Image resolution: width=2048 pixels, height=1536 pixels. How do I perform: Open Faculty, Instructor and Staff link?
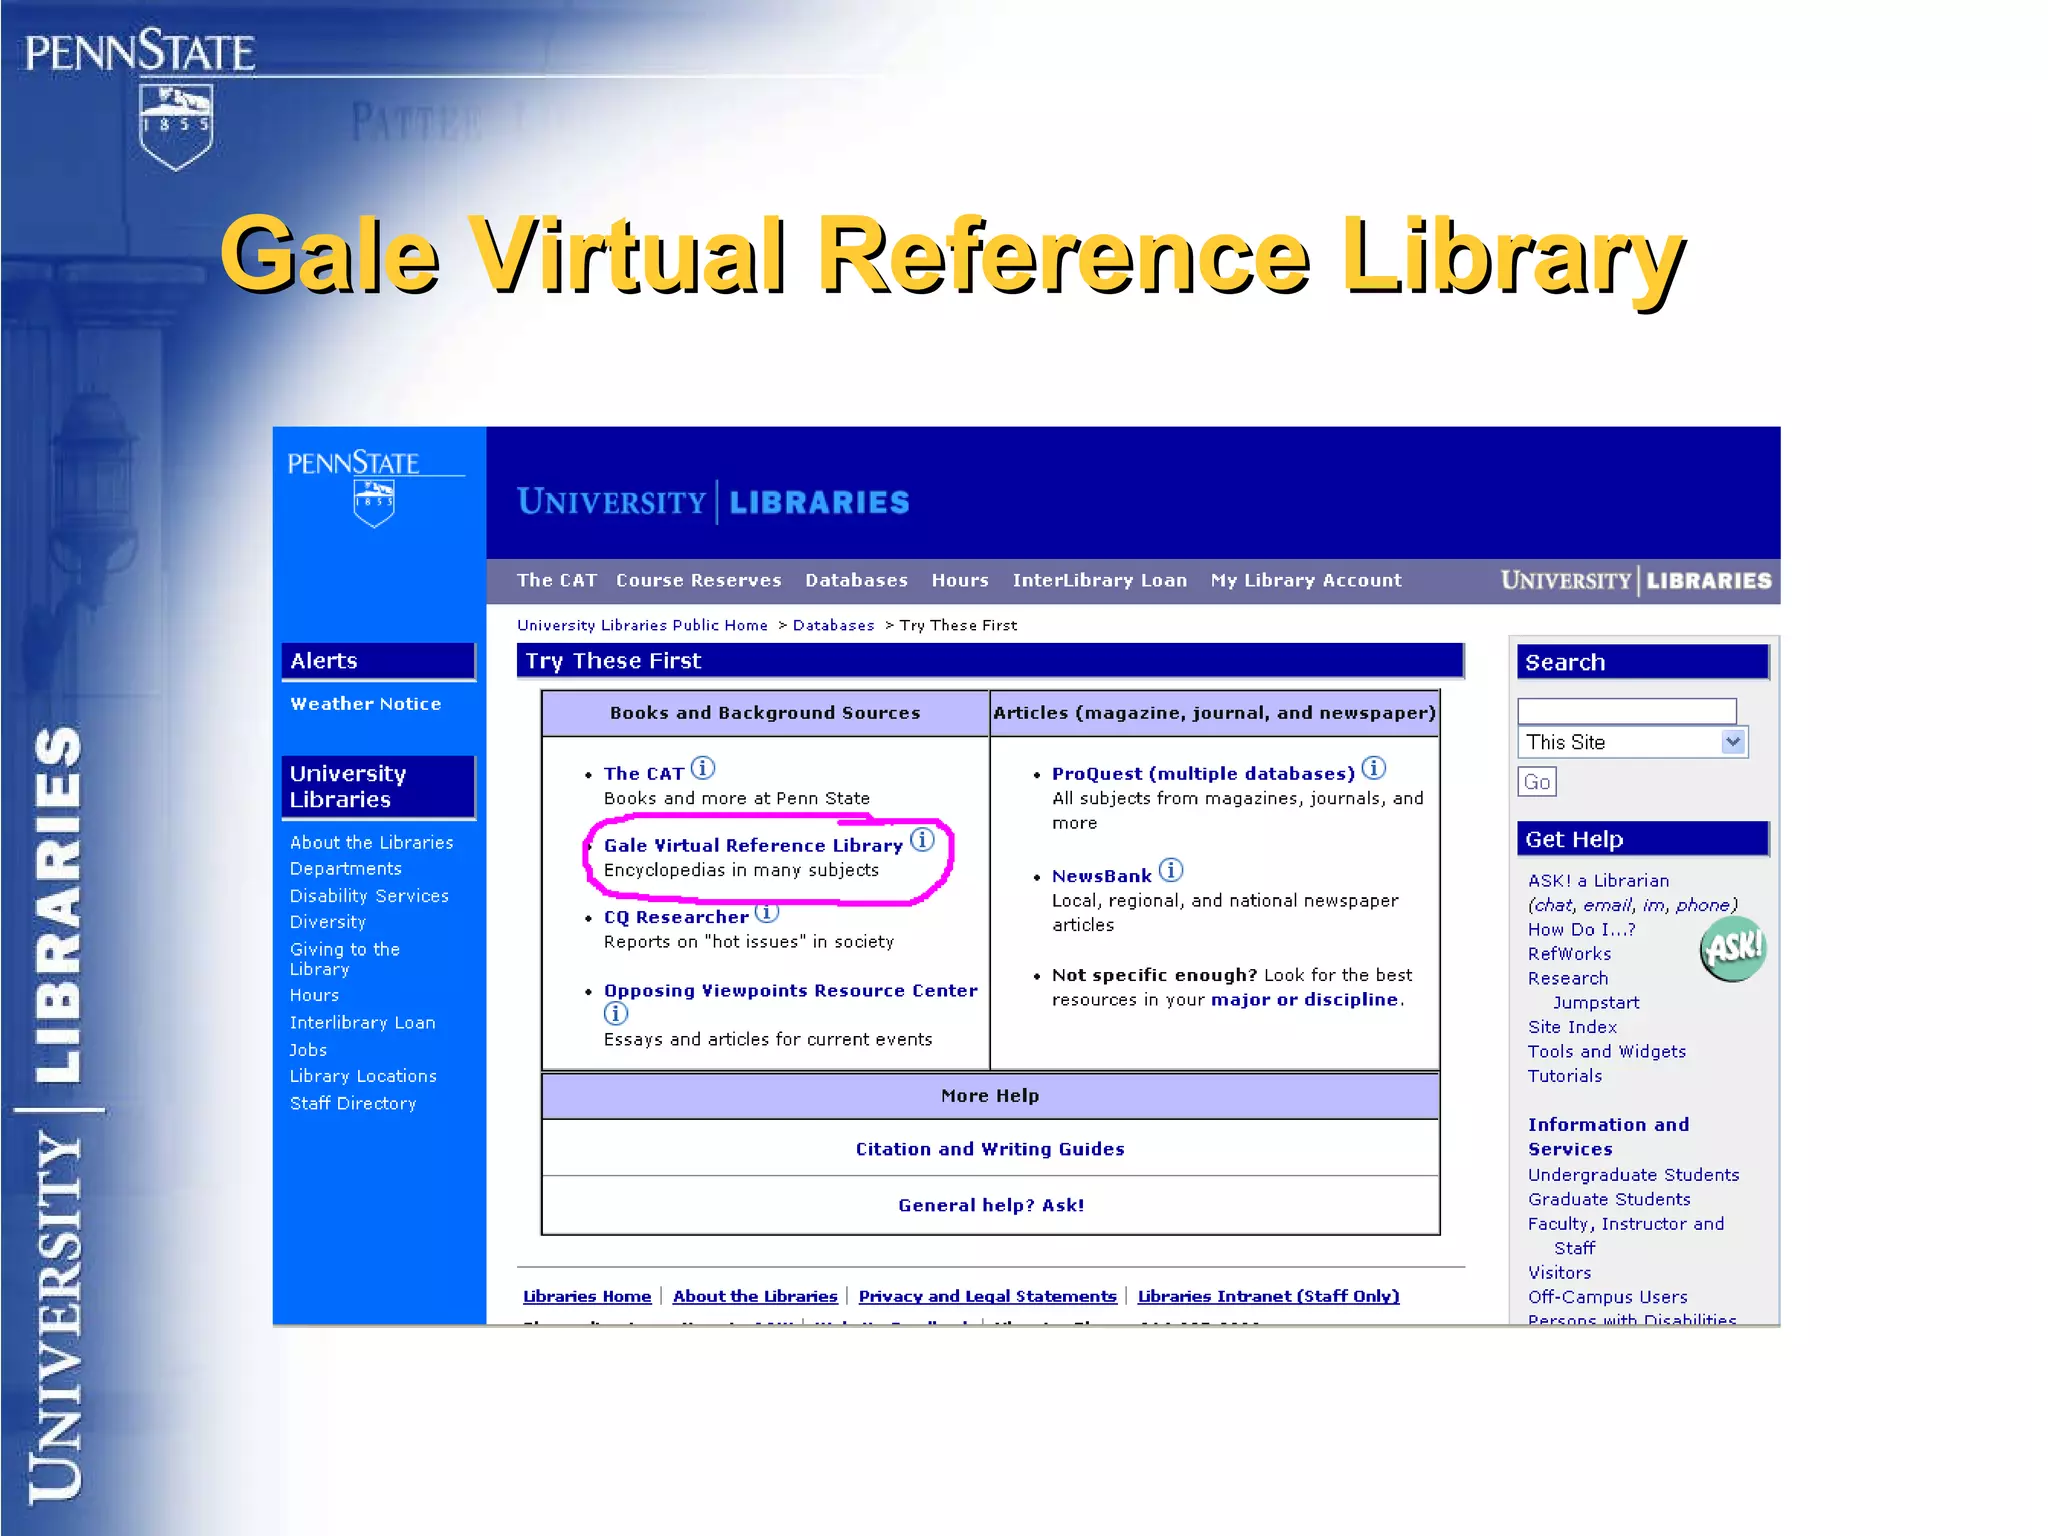[x=1626, y=1236]
